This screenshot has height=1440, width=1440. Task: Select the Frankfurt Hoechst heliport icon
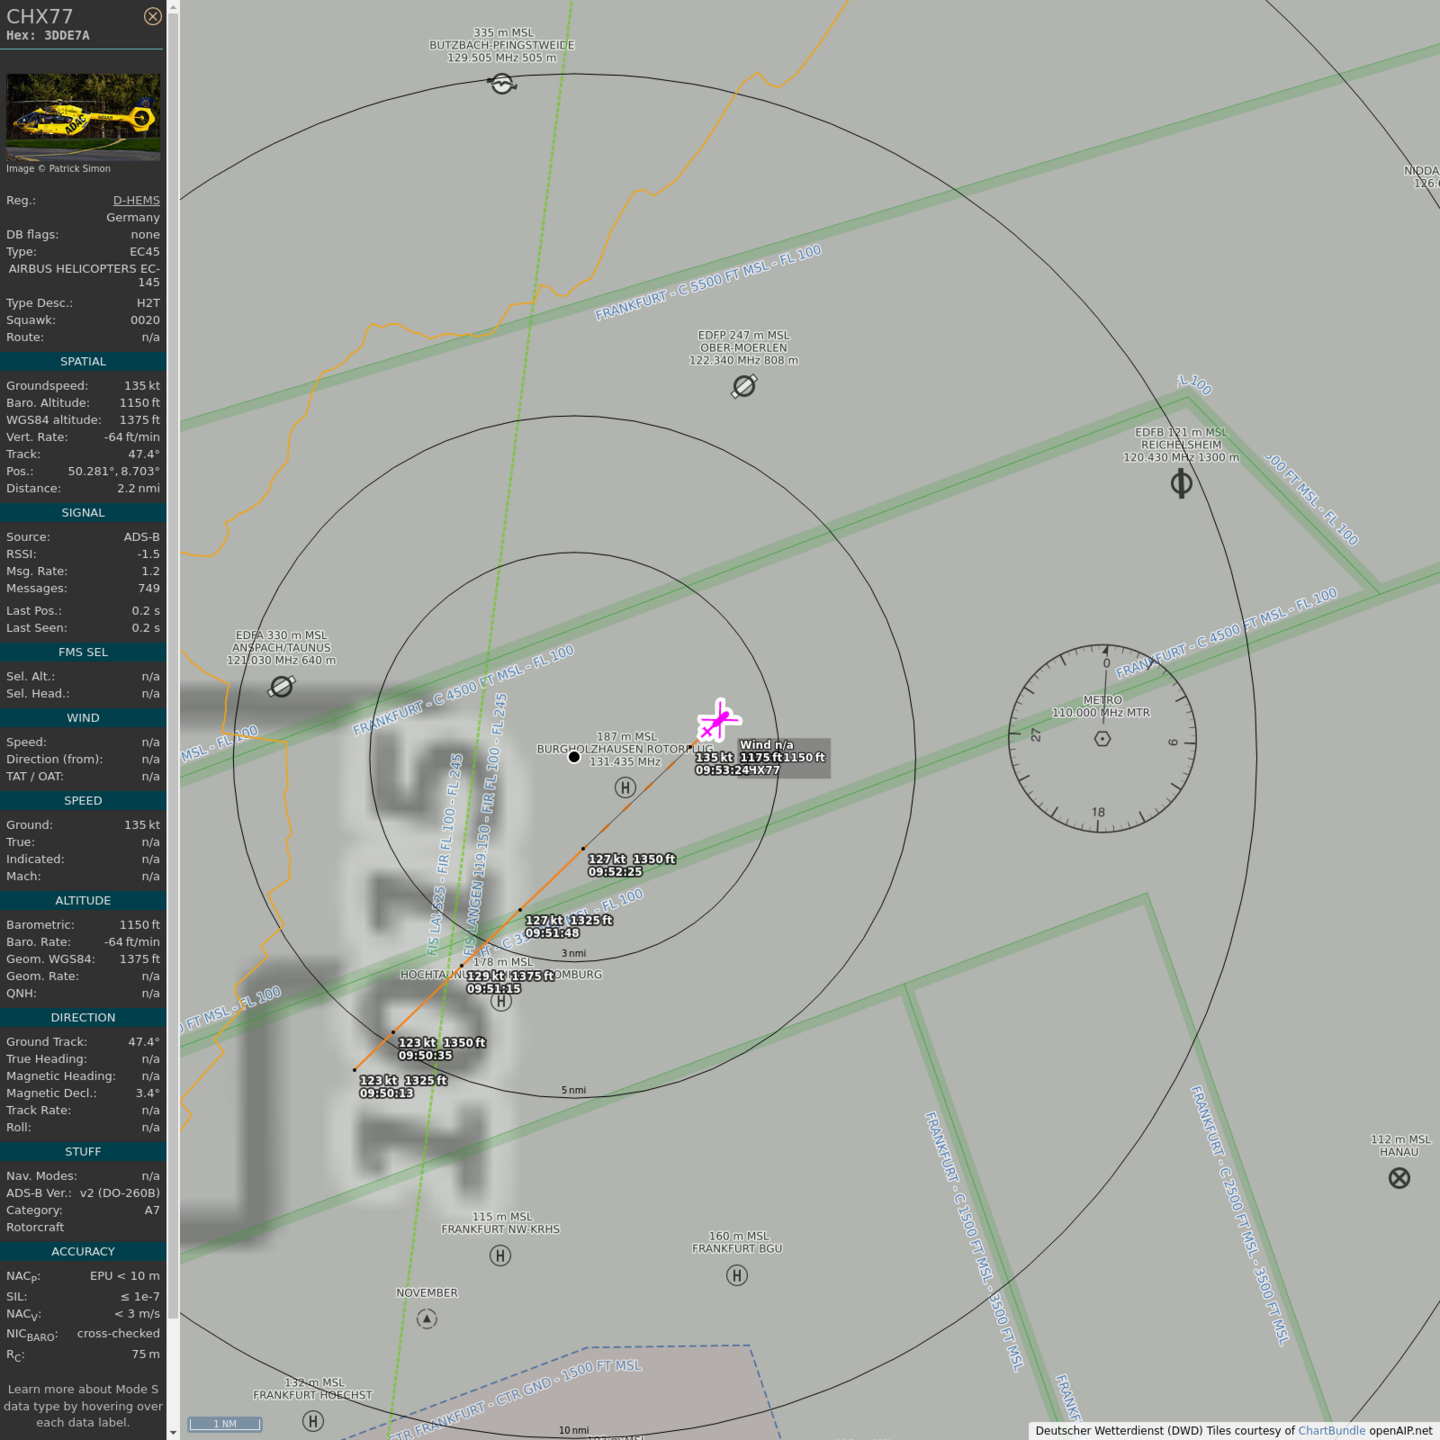(x=313, y=1421)
